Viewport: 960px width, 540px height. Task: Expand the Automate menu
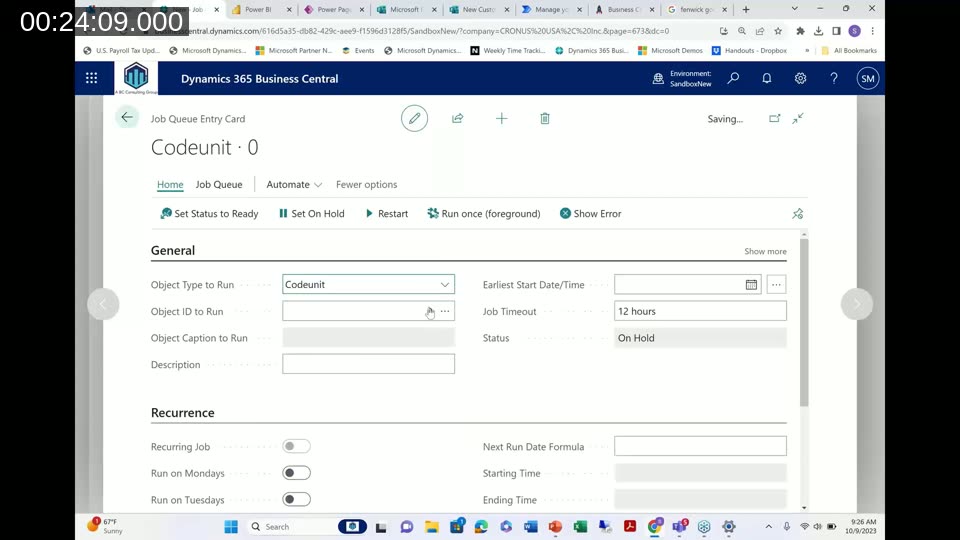[294, 184]
